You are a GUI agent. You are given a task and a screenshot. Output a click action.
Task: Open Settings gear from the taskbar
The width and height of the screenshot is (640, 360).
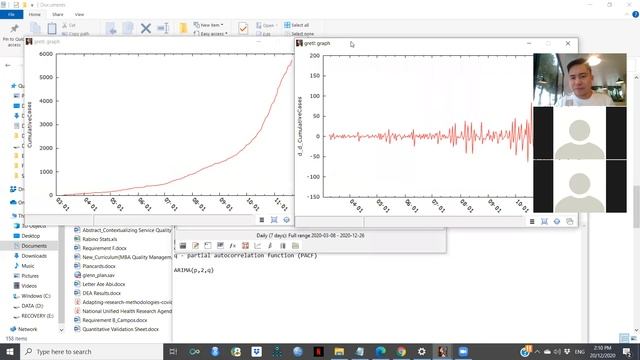coord(422,351)
